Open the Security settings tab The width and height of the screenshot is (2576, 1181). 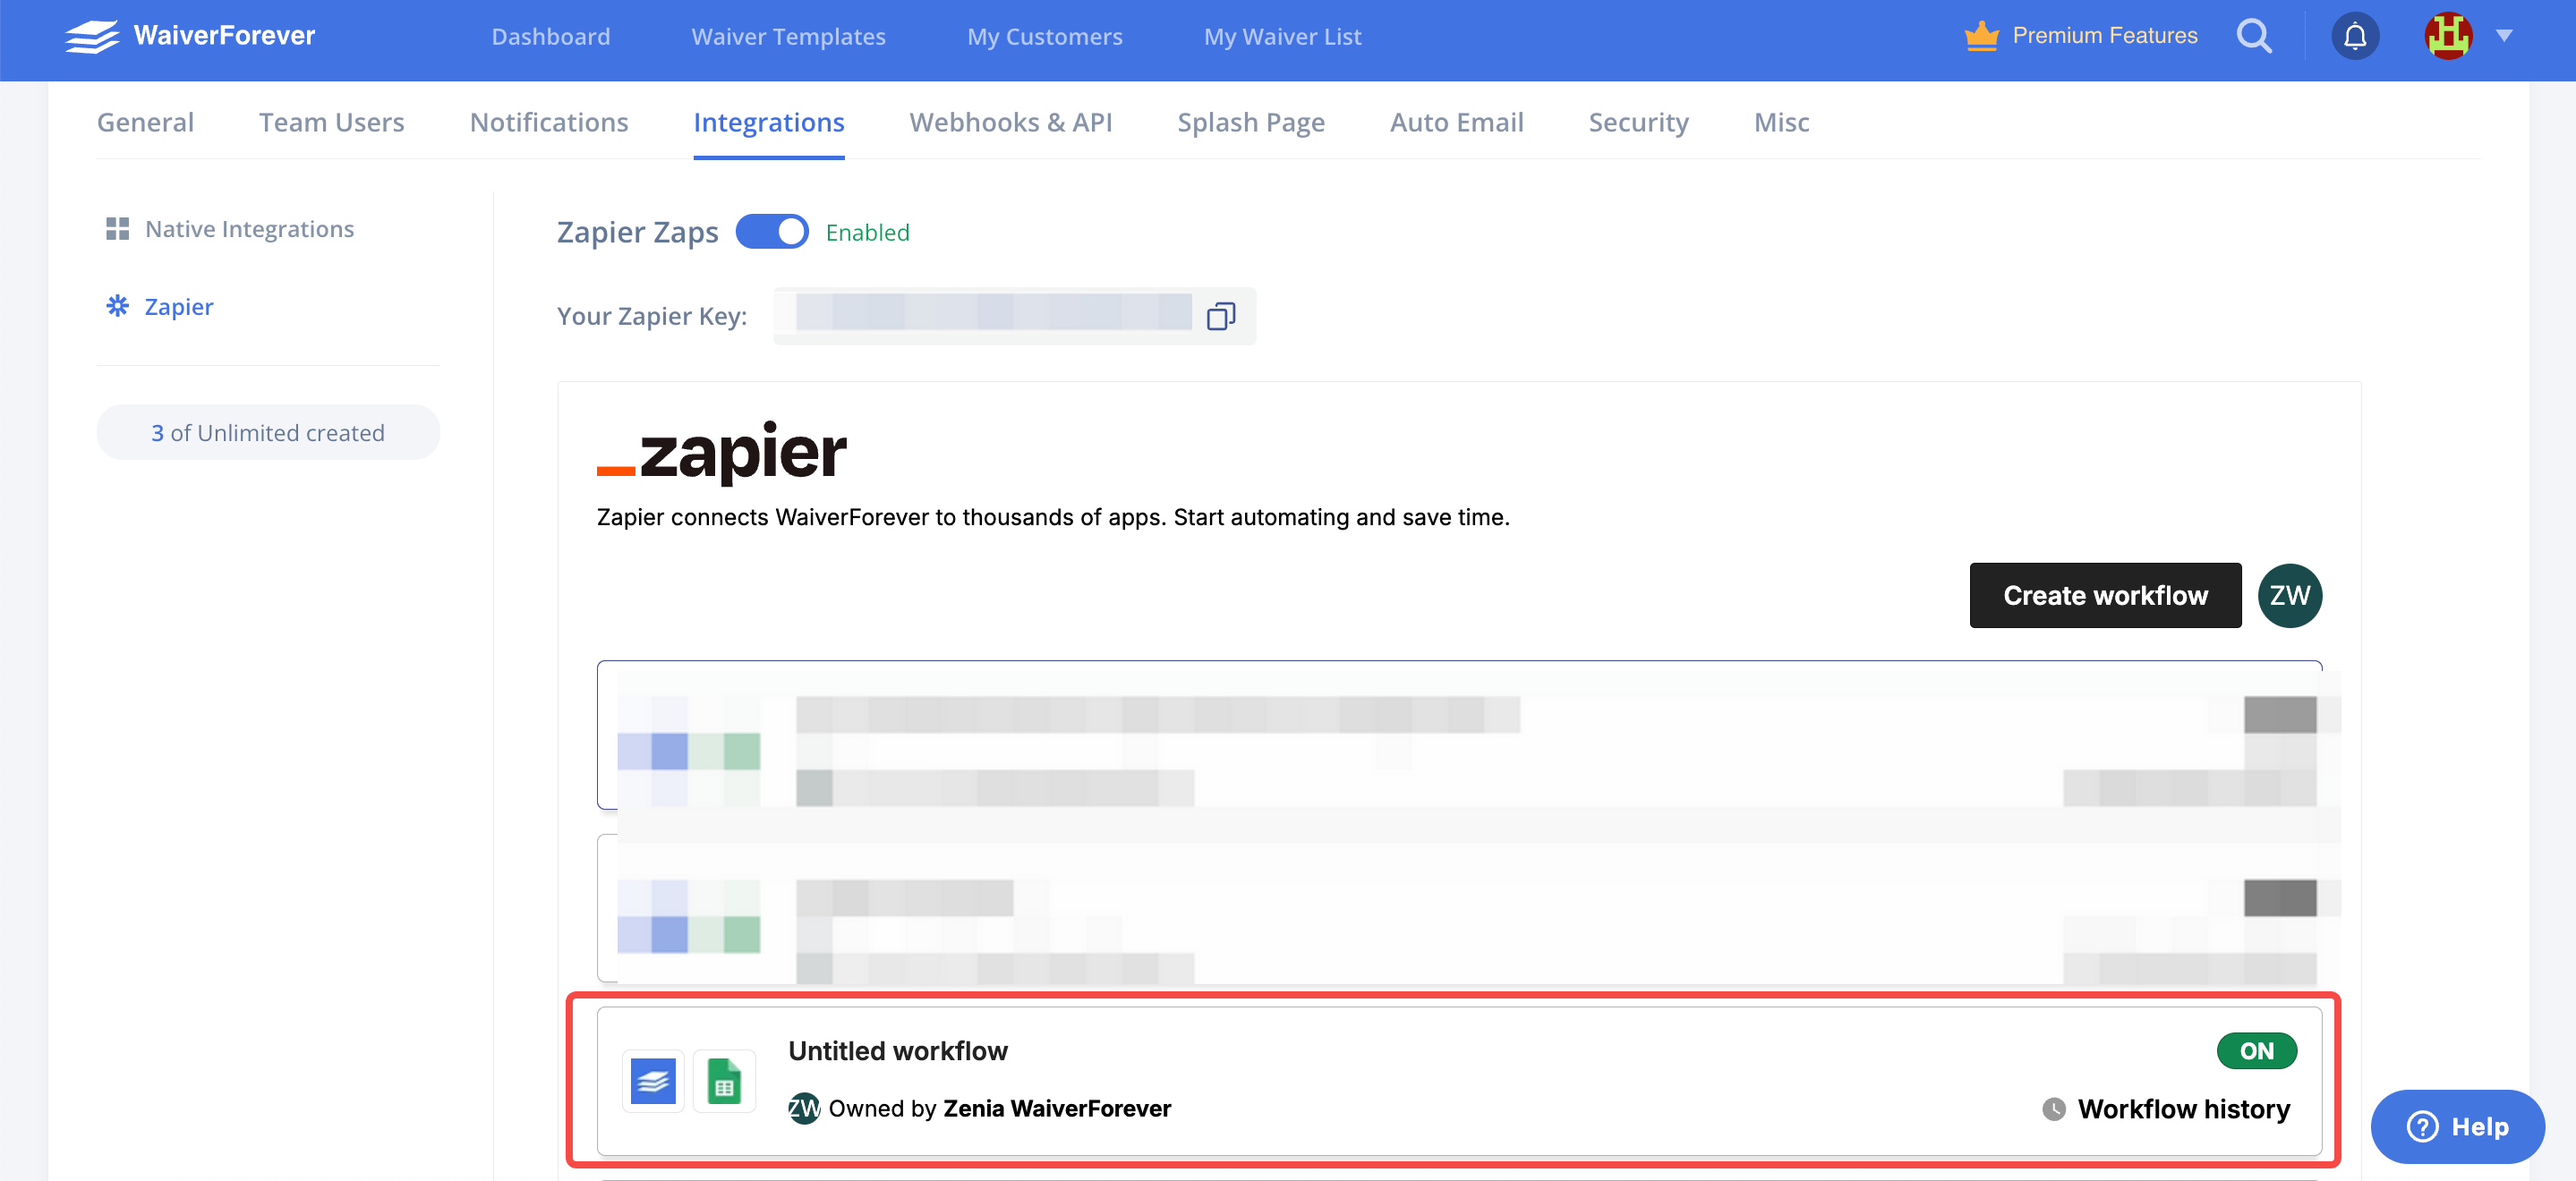1637,122
